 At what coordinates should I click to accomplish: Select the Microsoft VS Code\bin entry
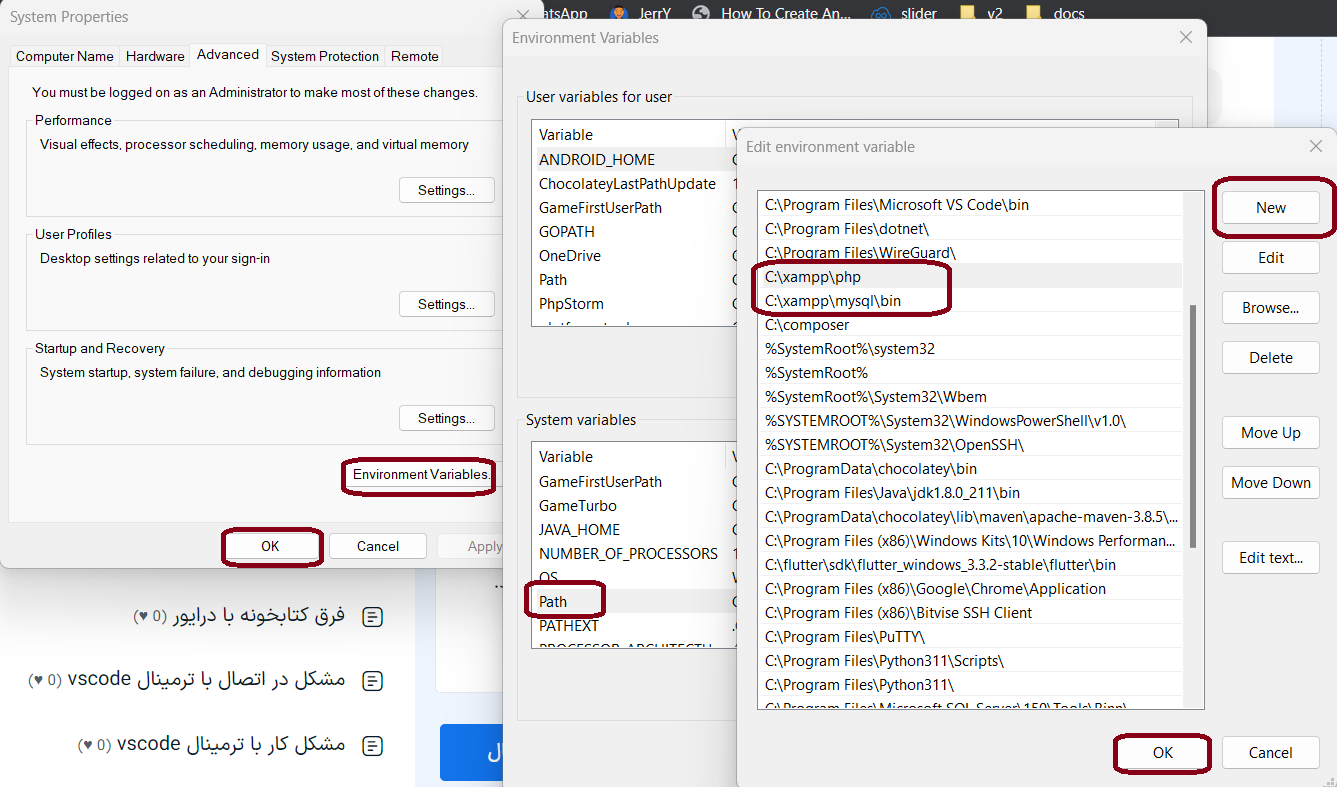click(x=969, y=204)
